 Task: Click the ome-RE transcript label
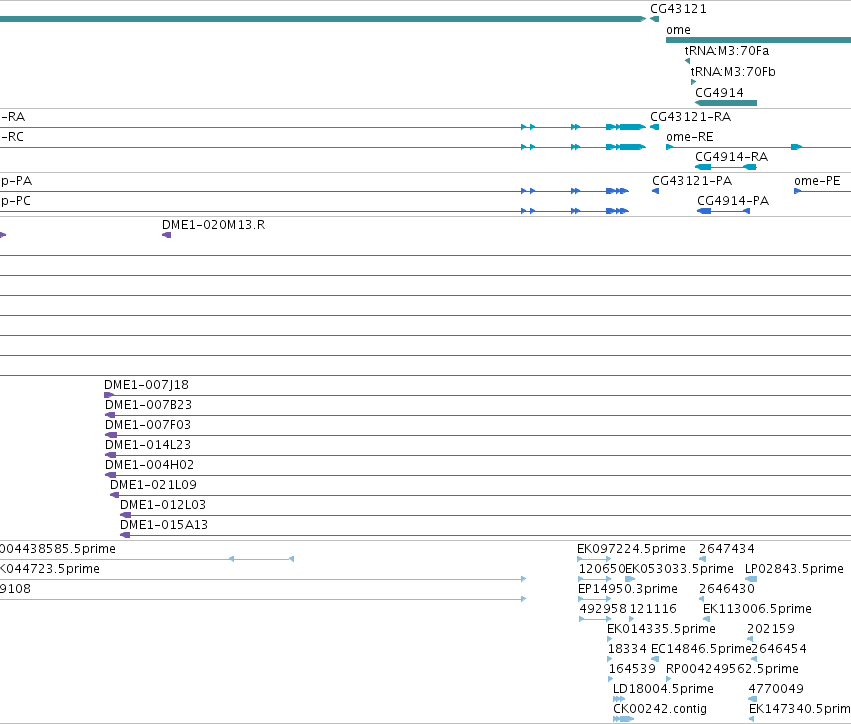click(x=690, y=137)
